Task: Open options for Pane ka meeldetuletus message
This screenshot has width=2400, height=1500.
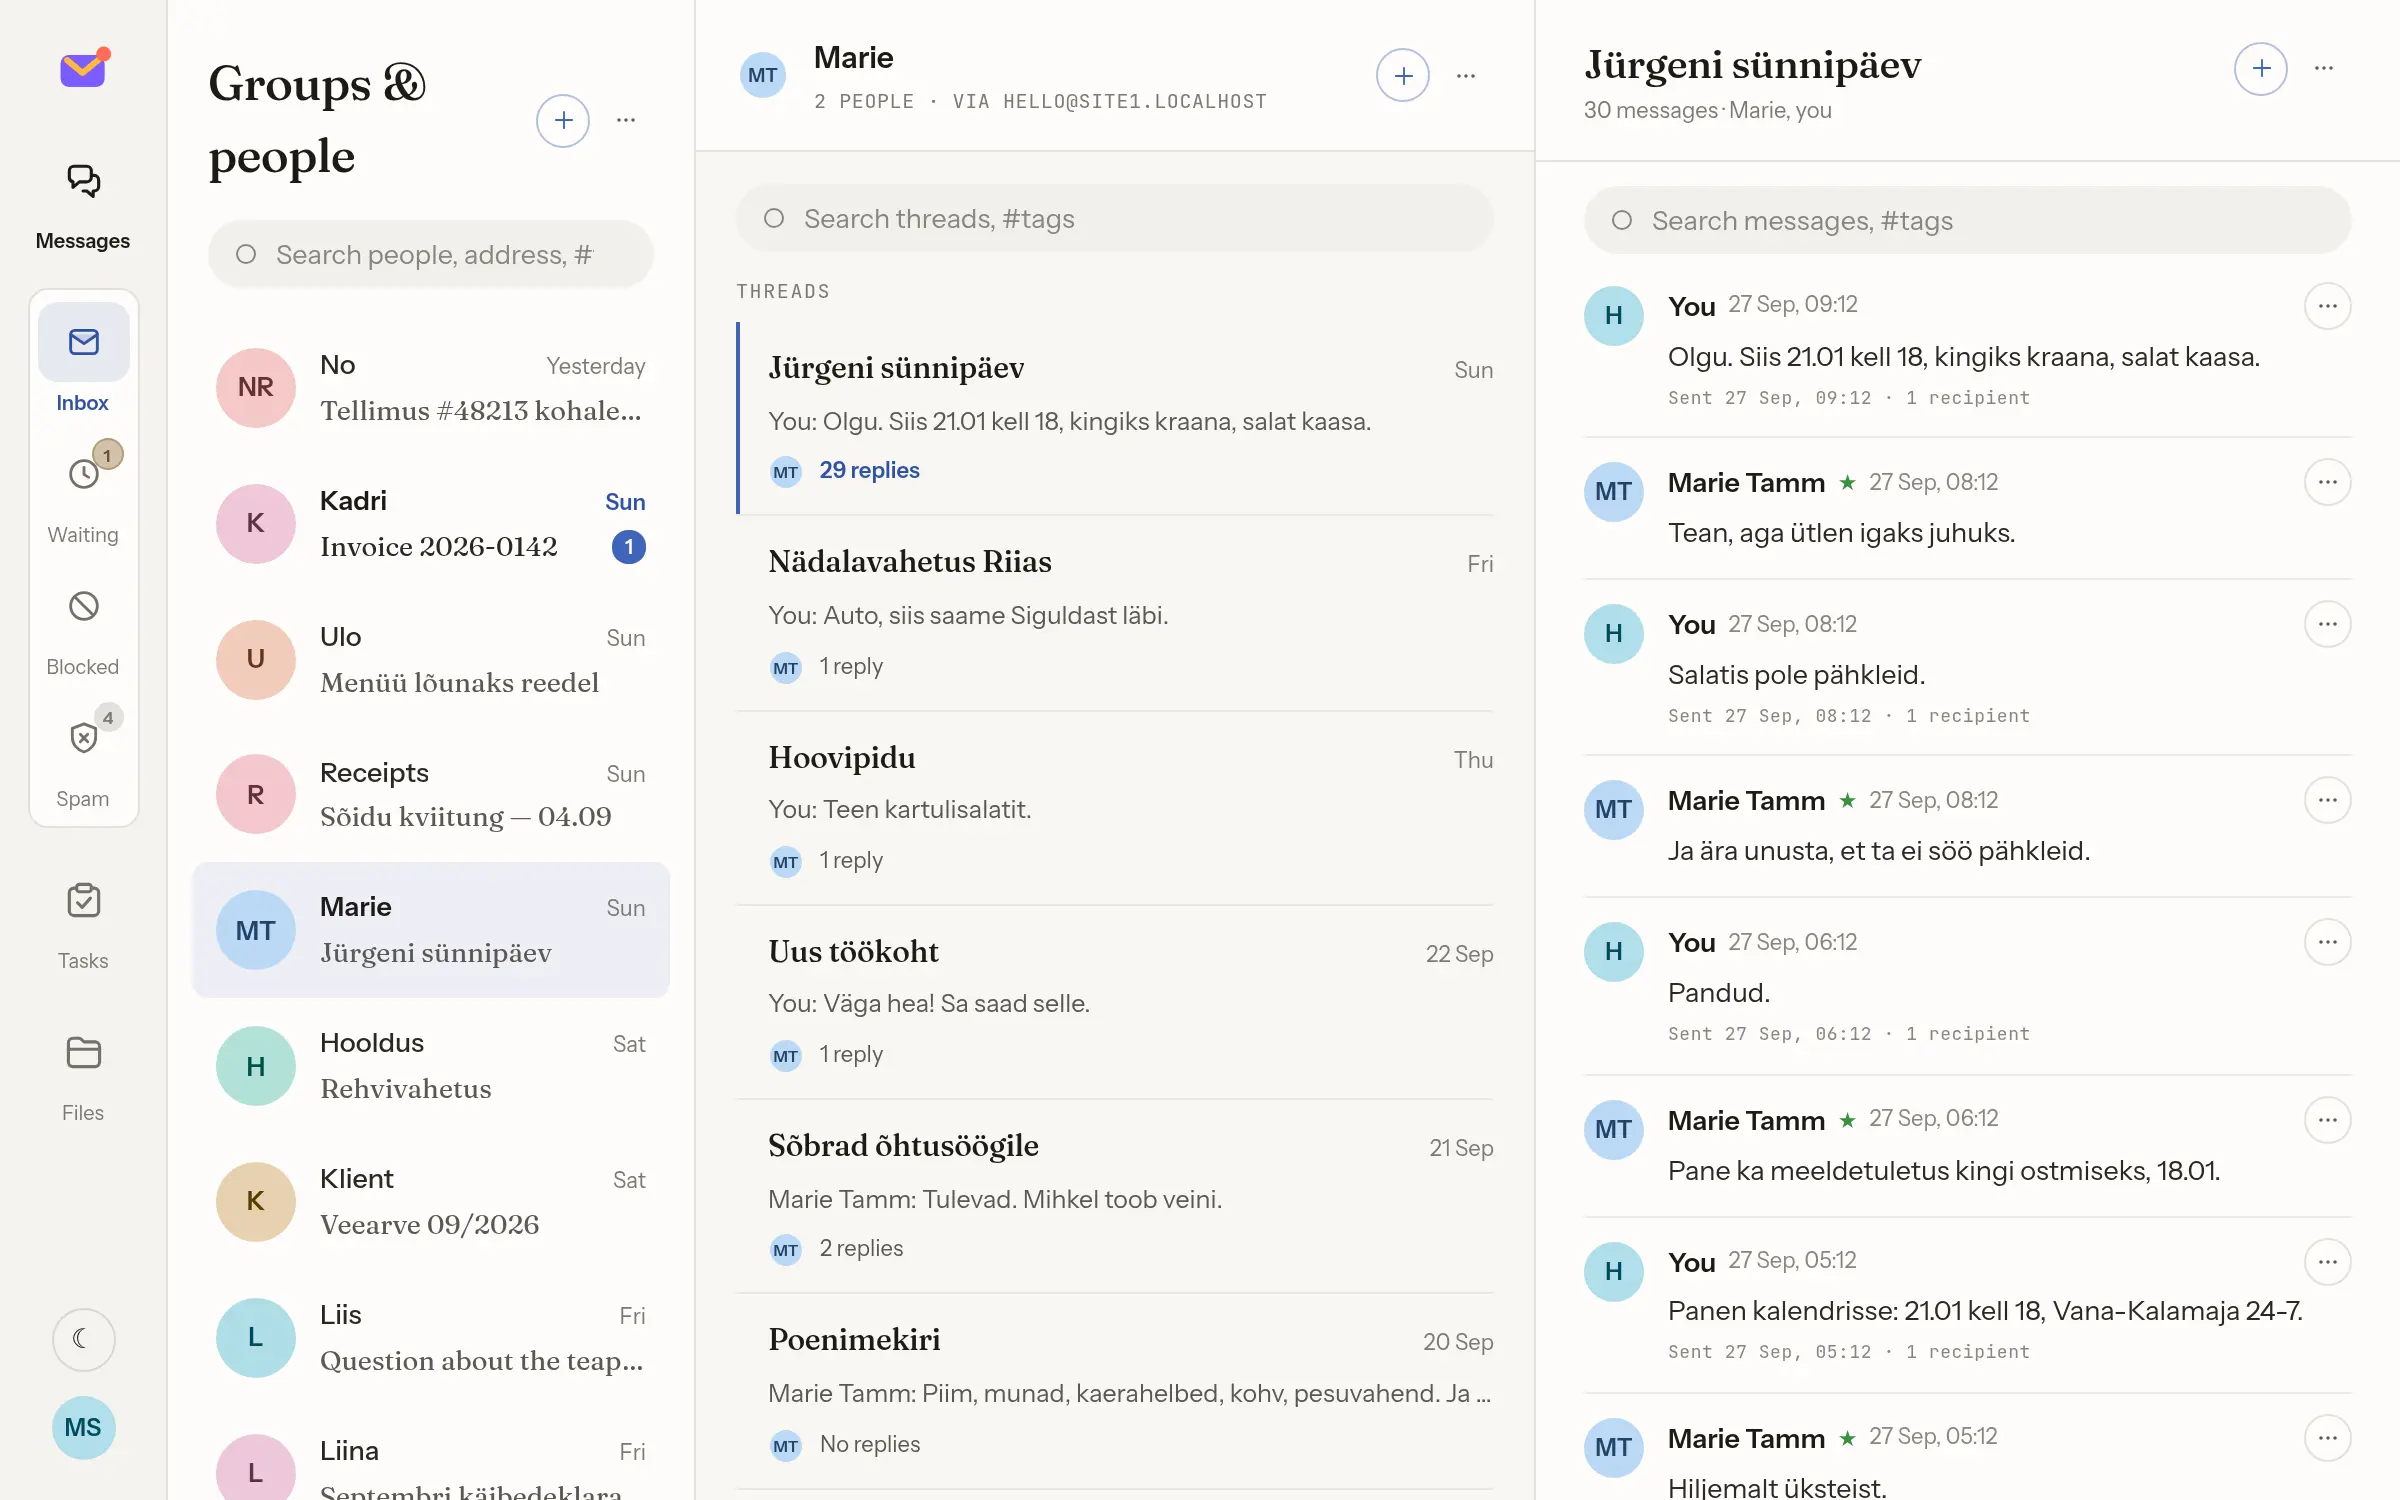Action: pyautogui.click(x=2327, y=1120)
